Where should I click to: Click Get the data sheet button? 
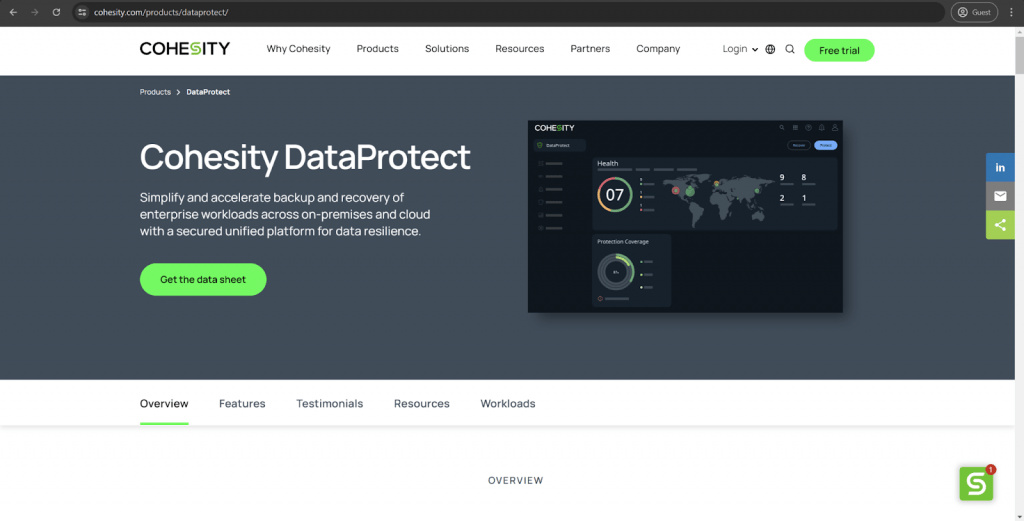pos(203,280)
